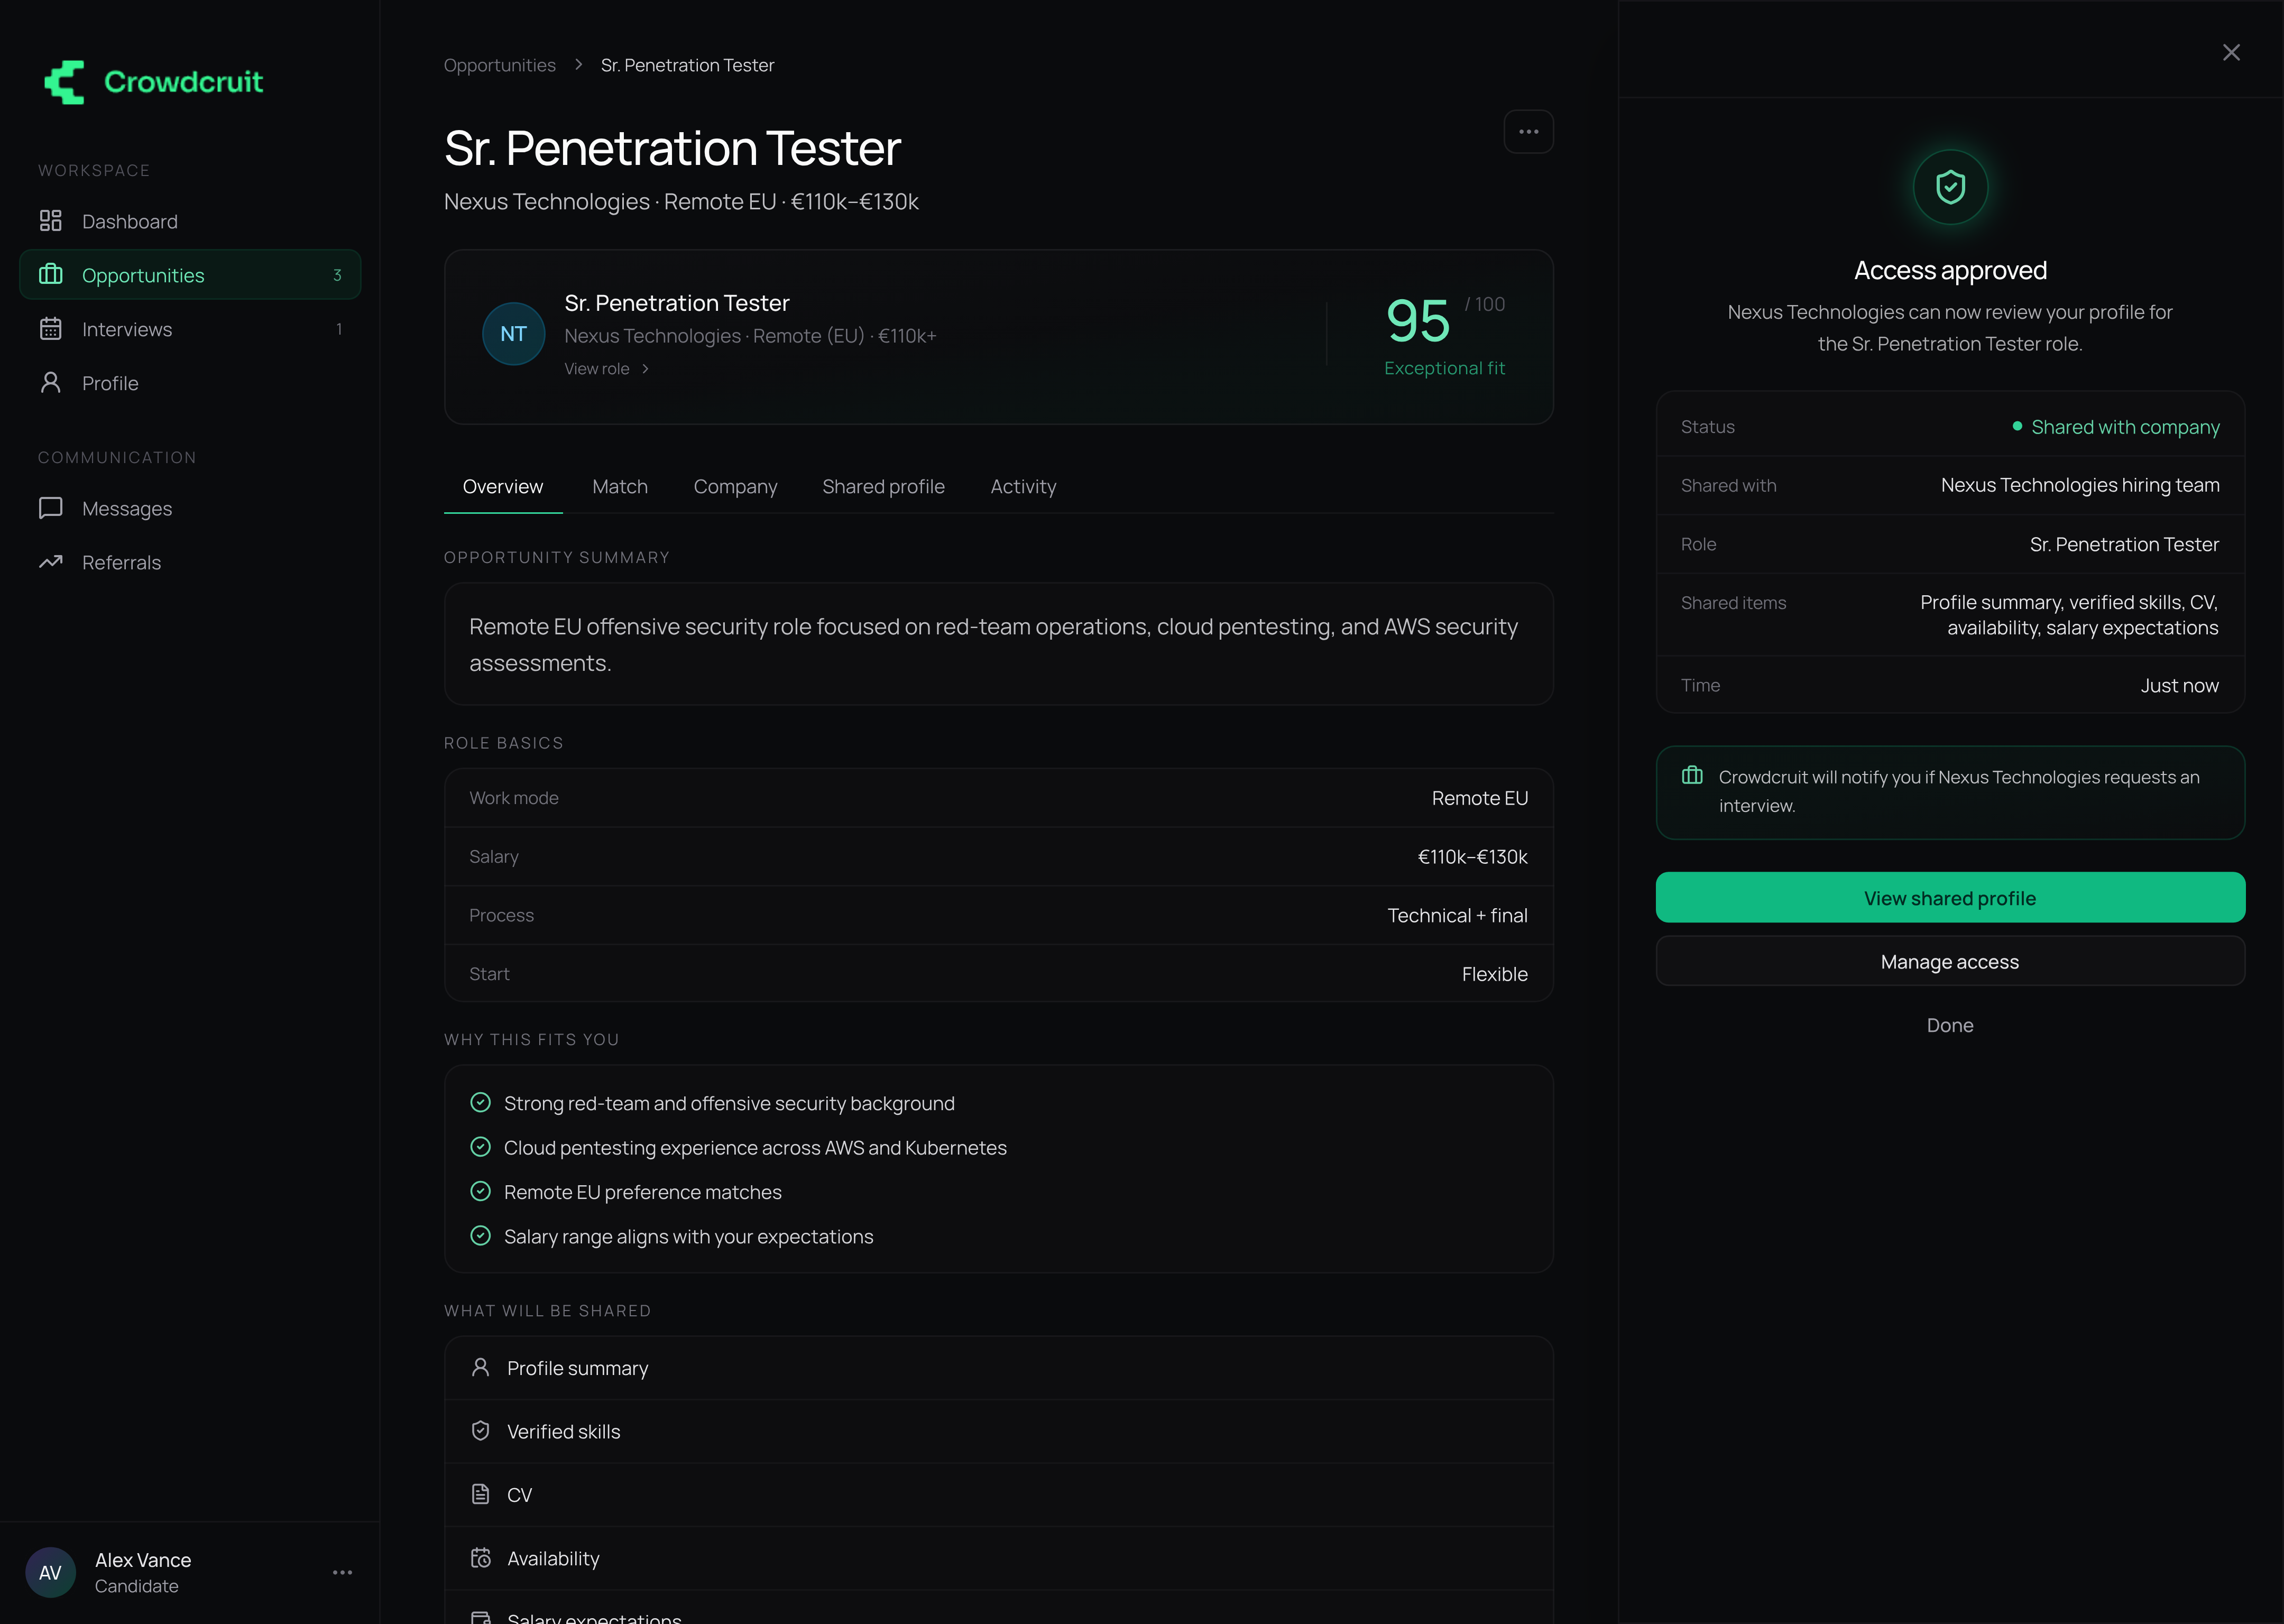Click the Flexible start value
The width and height of the screenshot is (2284, 1624).
pyautogui.click(x=1494, y=974)
